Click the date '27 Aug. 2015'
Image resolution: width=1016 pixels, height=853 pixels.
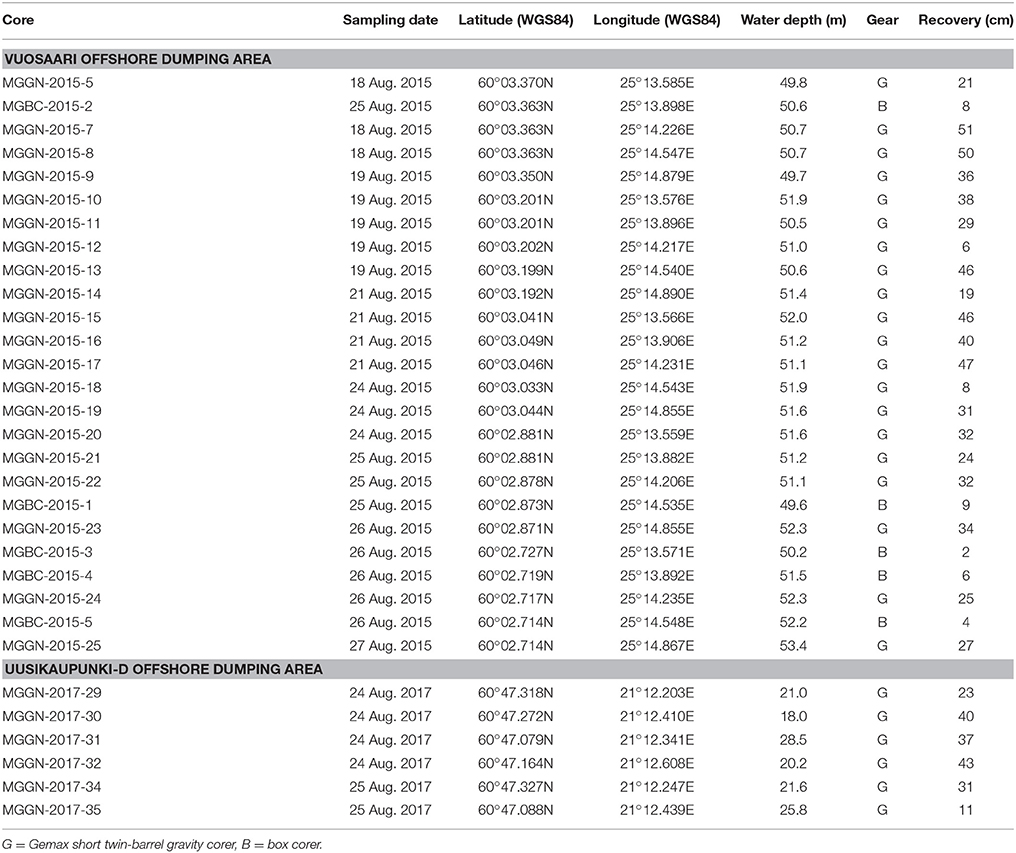[x=390, y=646]
